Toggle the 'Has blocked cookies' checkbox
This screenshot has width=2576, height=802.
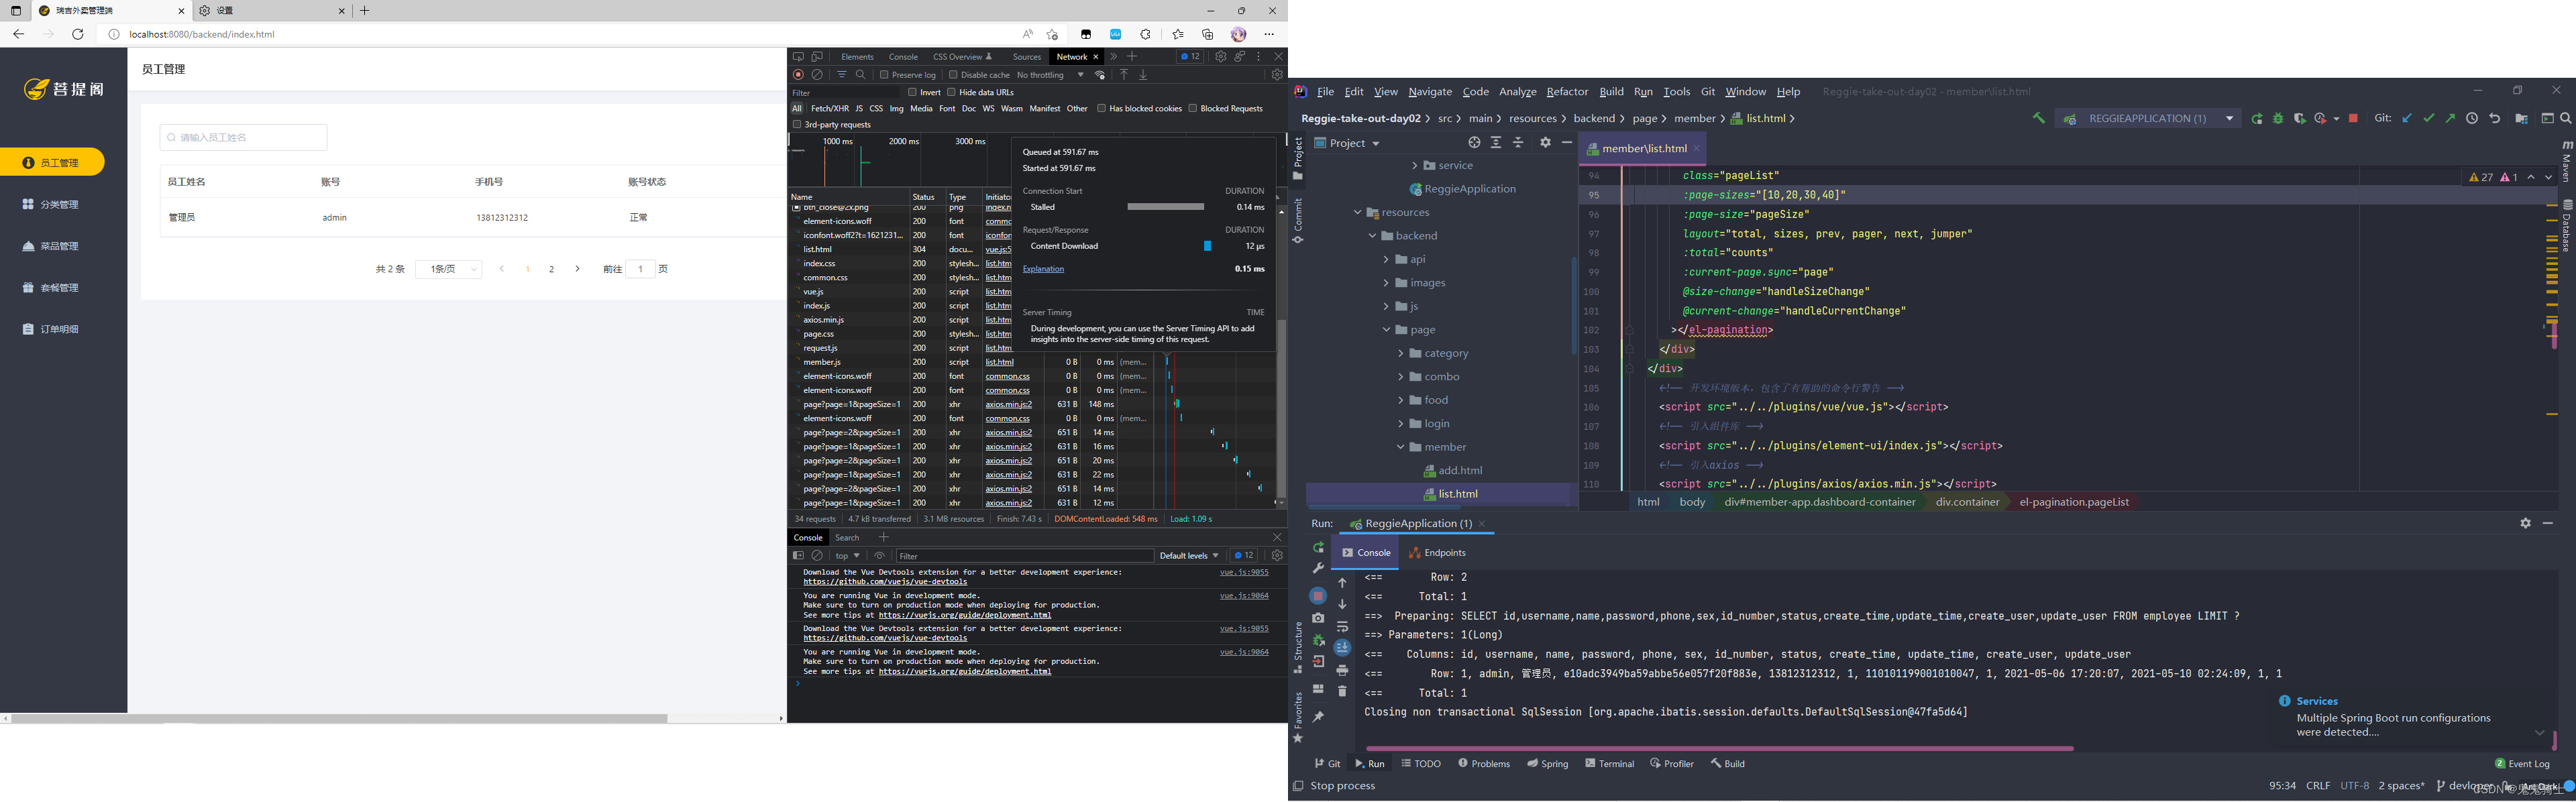1101,110
